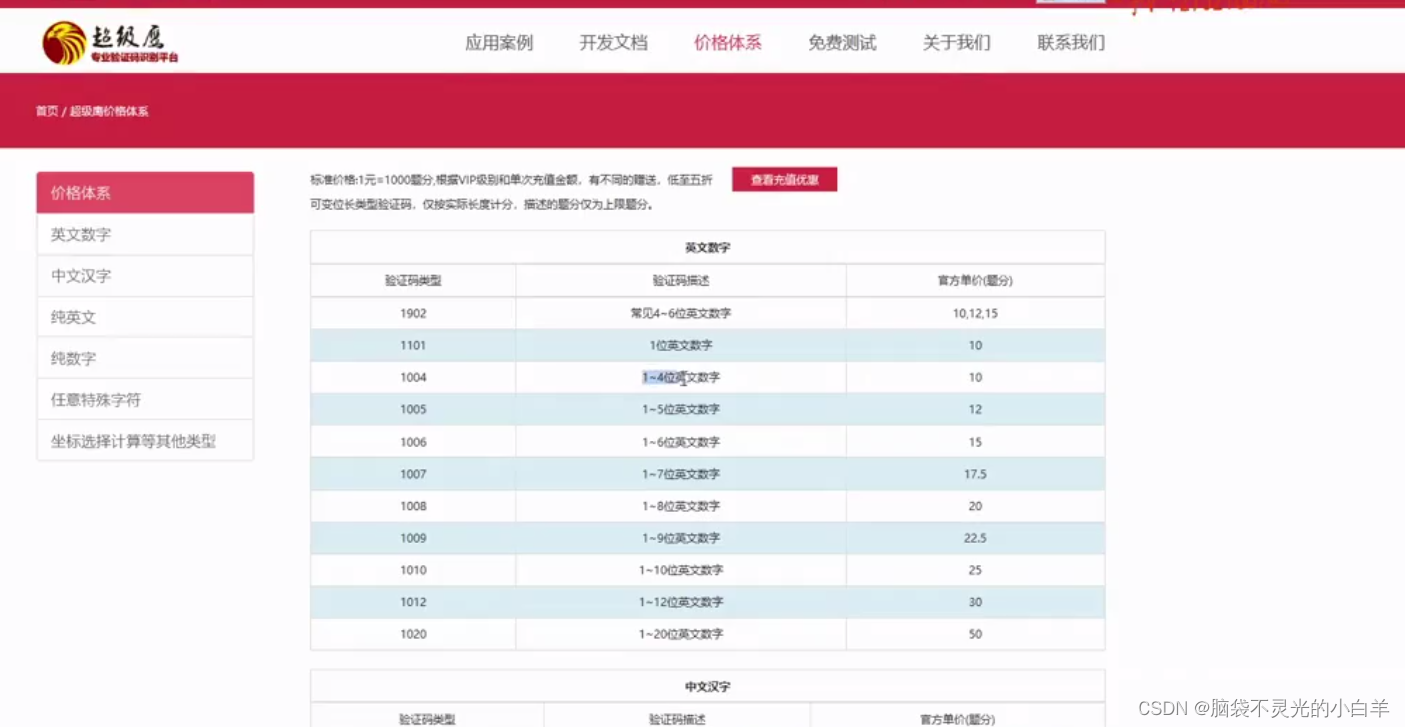Select 纯数字 in the sidebar

point(145,358)
